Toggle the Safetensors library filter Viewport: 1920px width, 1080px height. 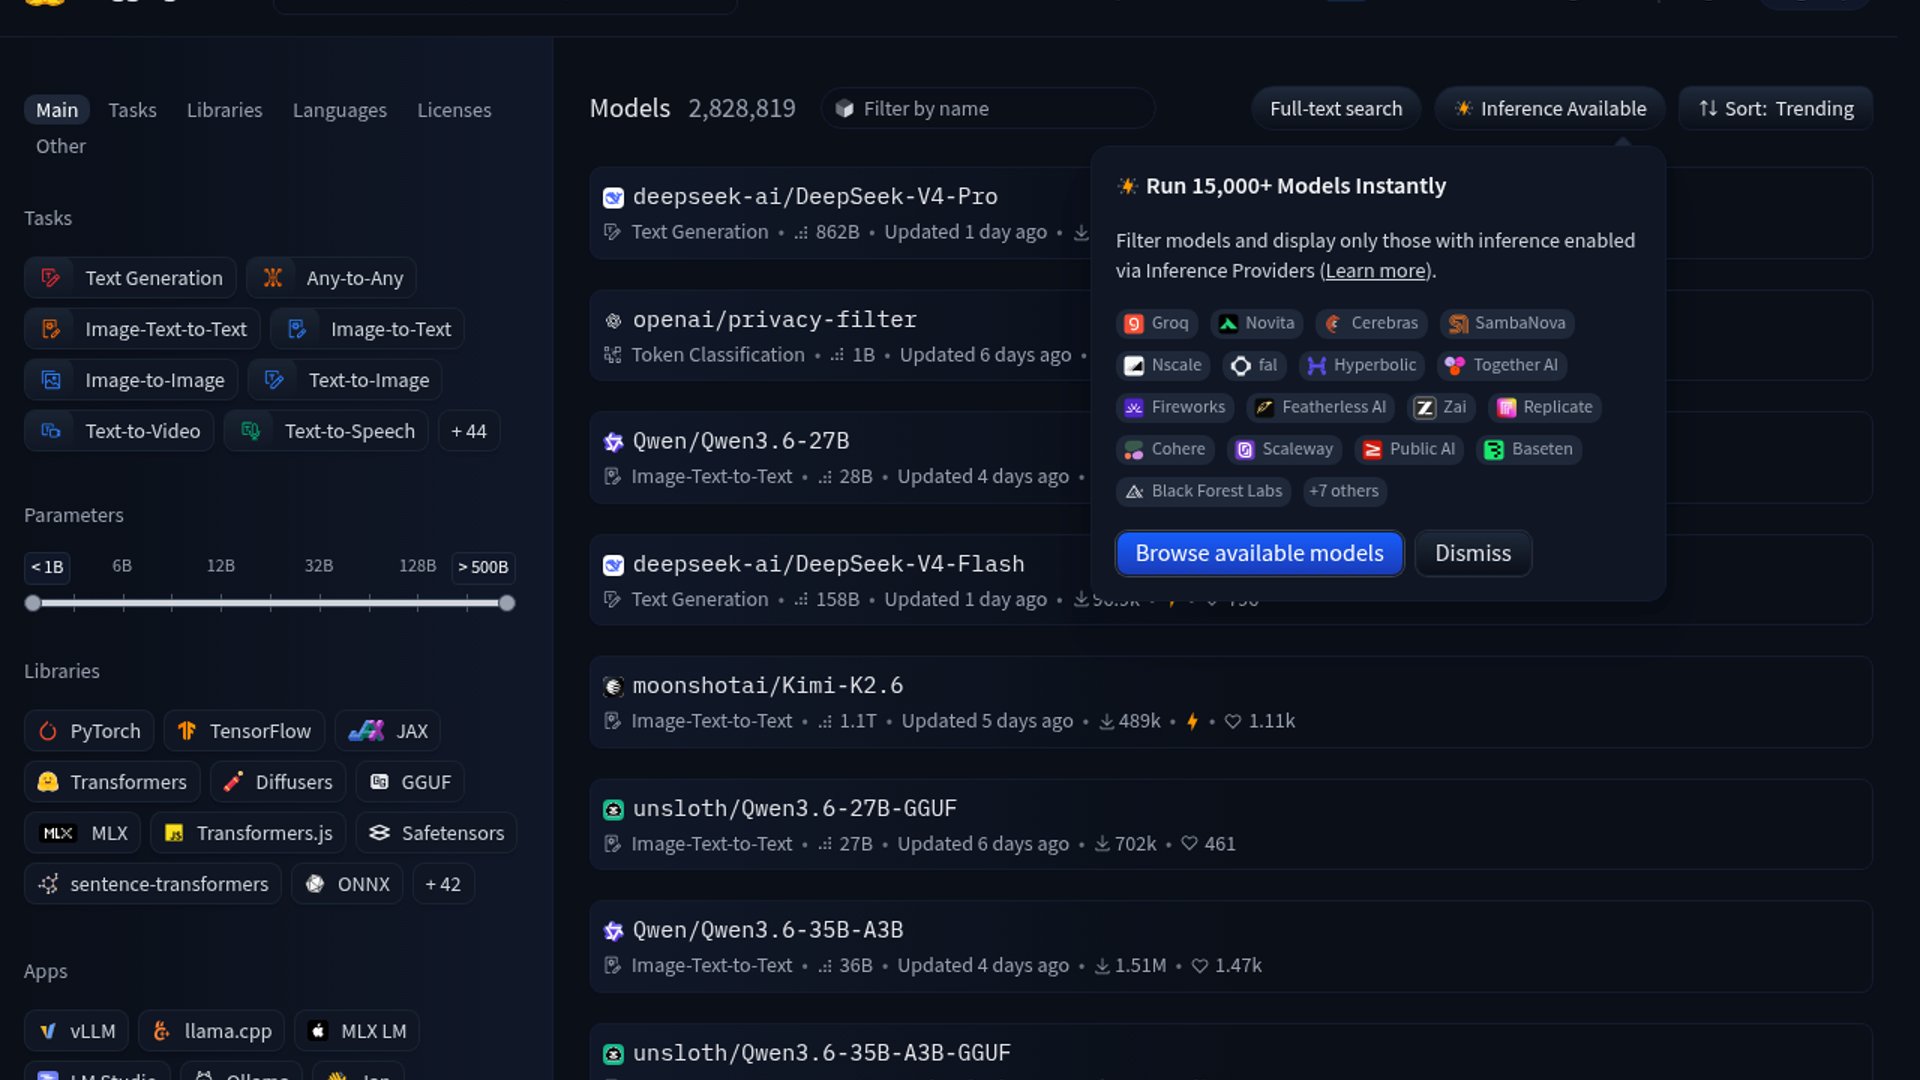(x=436, y=833)
